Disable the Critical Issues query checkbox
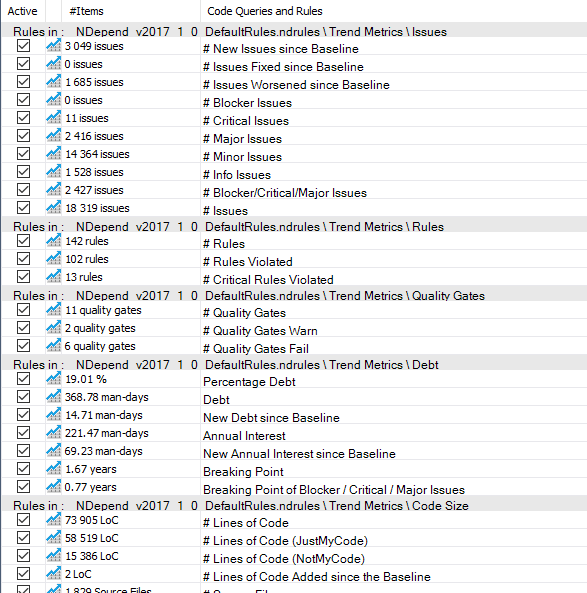This screenshot has height=593, width=587. (23, 118)
